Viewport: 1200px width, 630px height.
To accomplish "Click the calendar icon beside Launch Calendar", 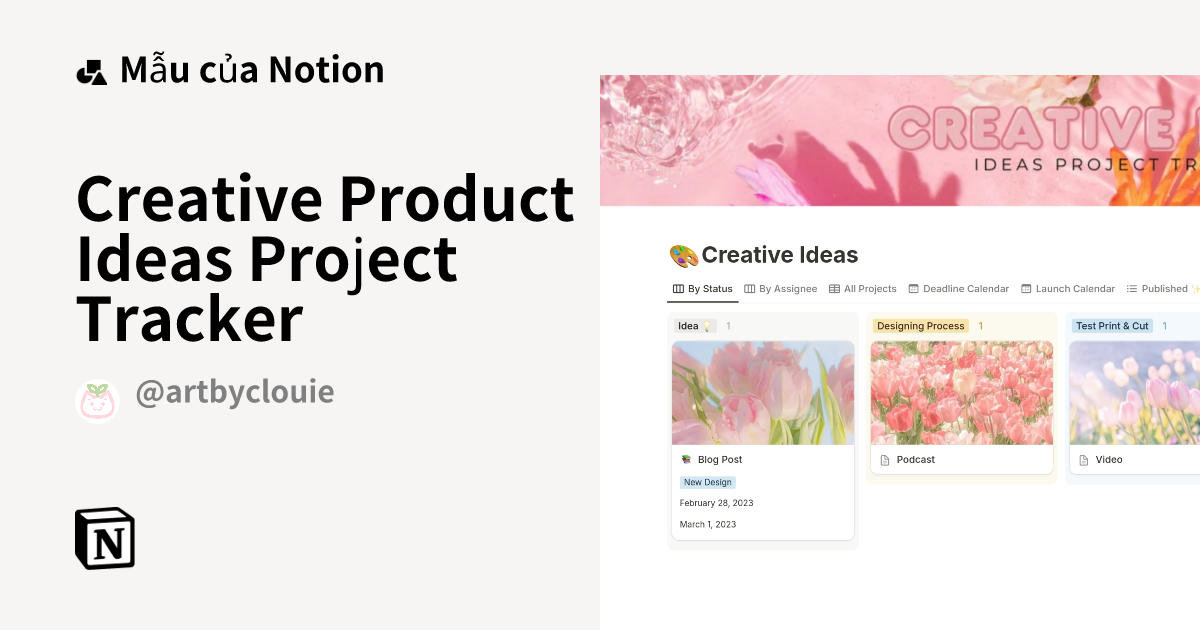I will 1027,288.
